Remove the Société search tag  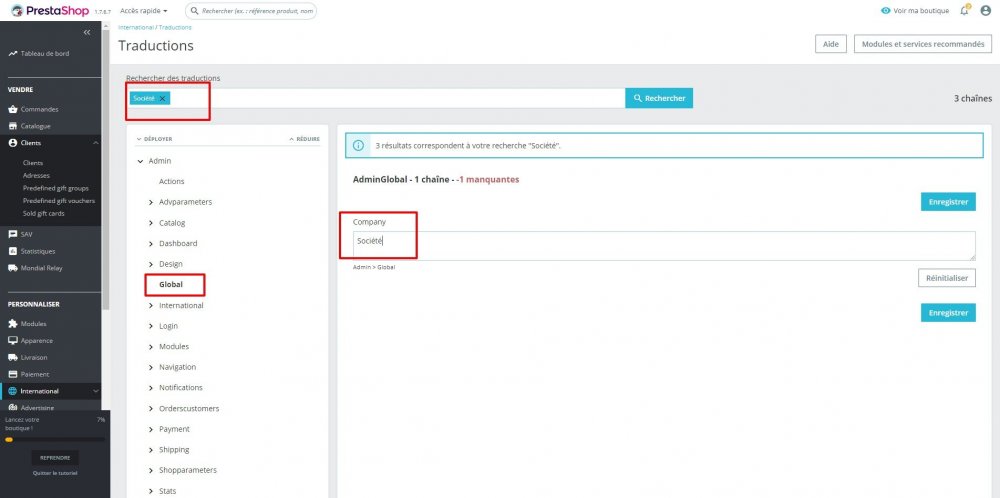(x=162, y=98)
